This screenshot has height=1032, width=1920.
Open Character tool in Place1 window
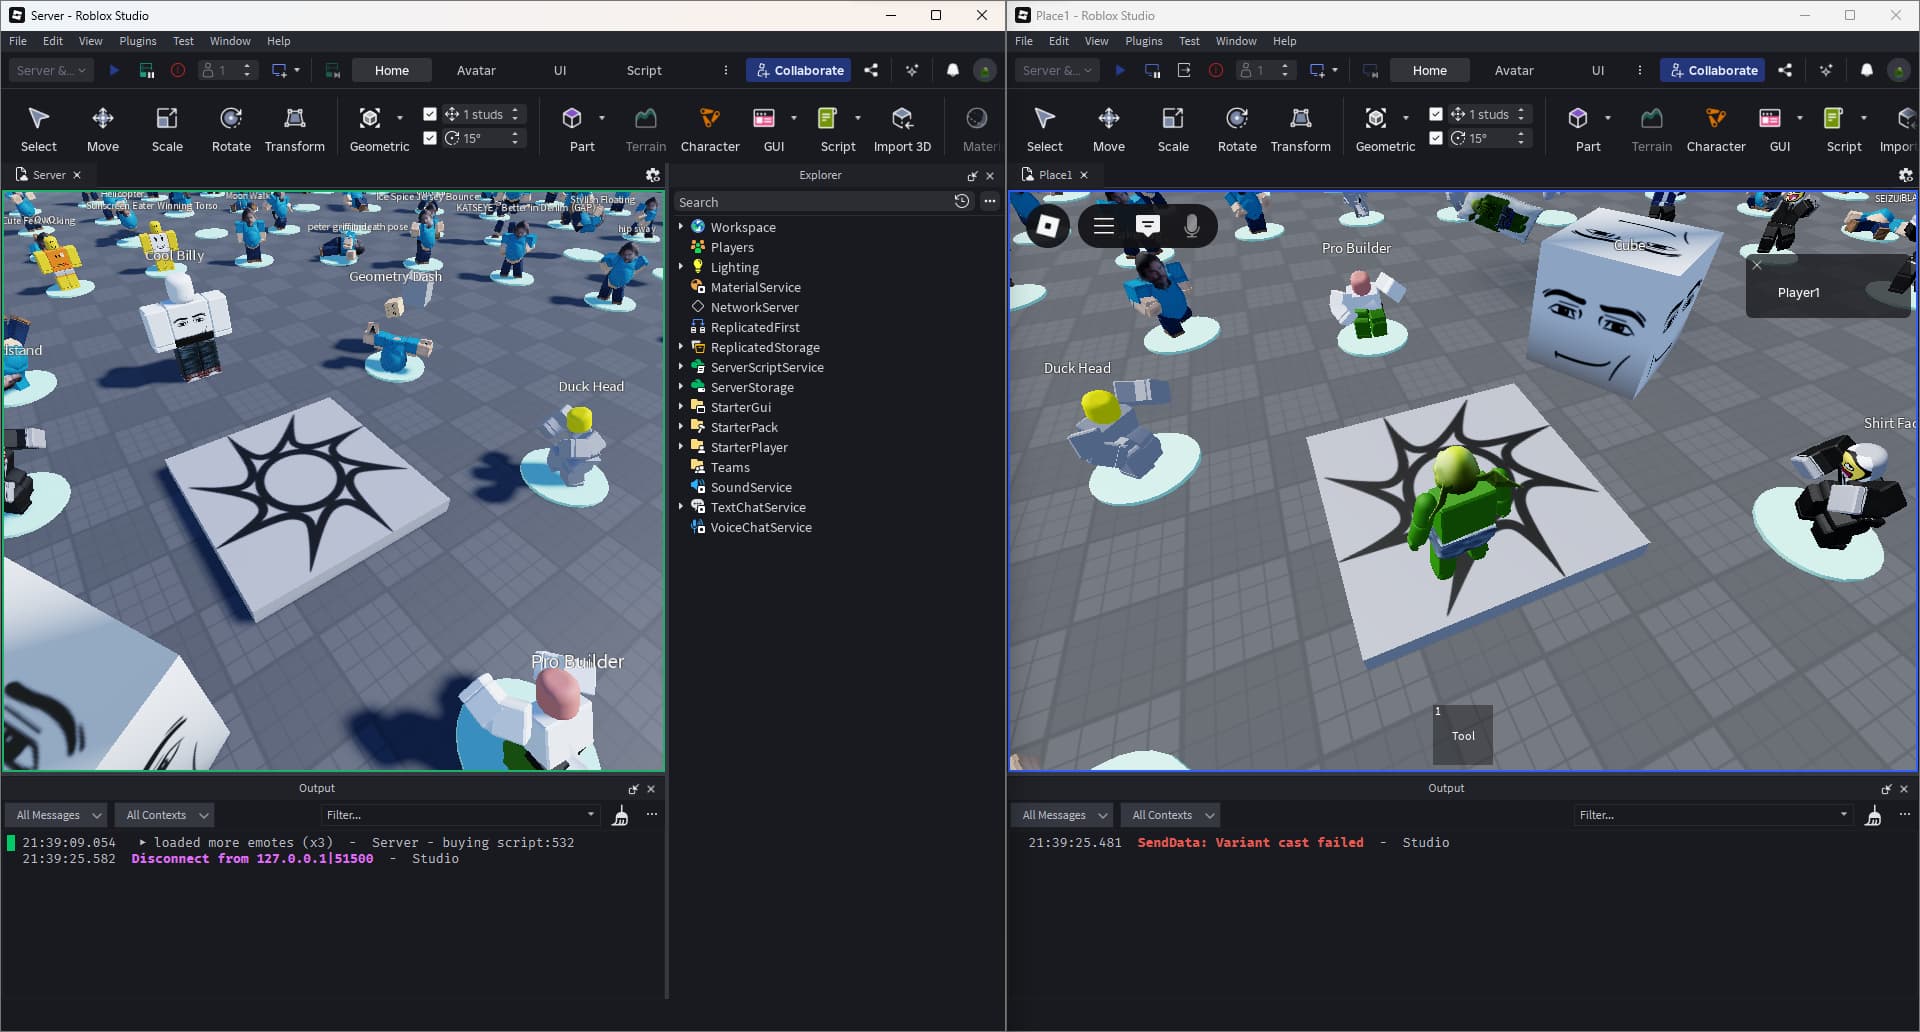[1716, 129]
